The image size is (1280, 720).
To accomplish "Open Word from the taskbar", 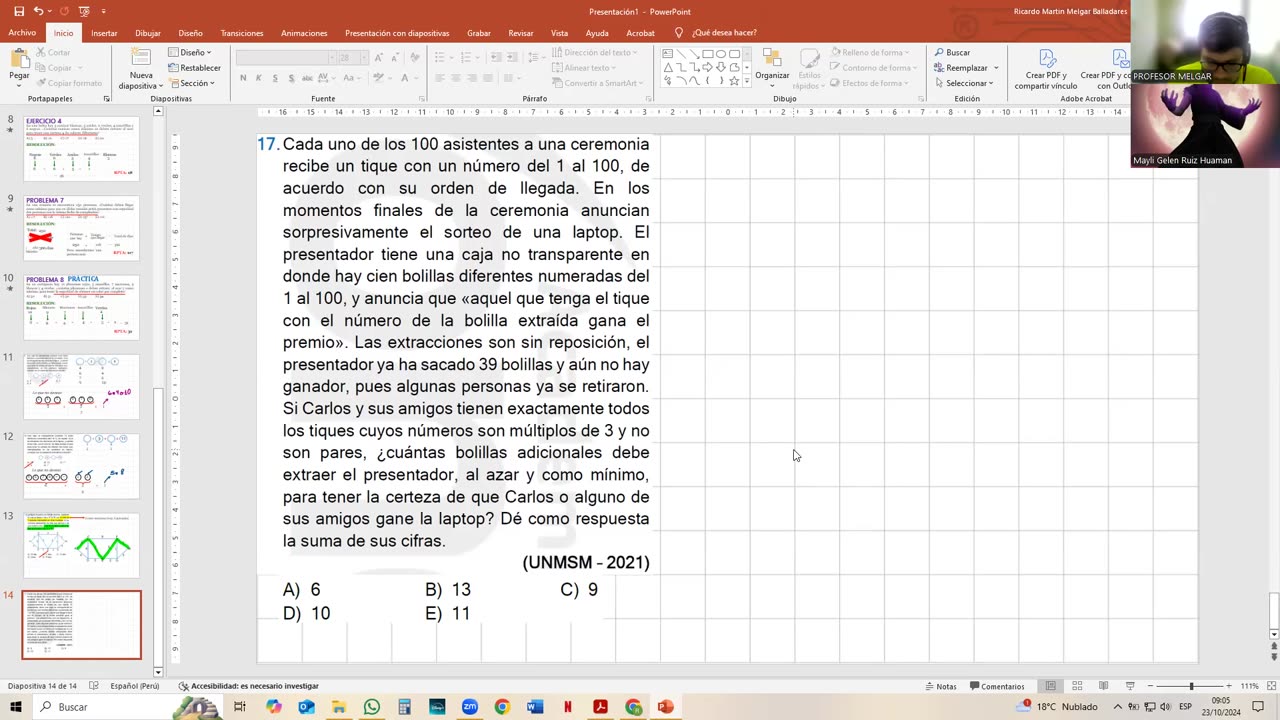I will pyautogui.click(x=535, y=707).
